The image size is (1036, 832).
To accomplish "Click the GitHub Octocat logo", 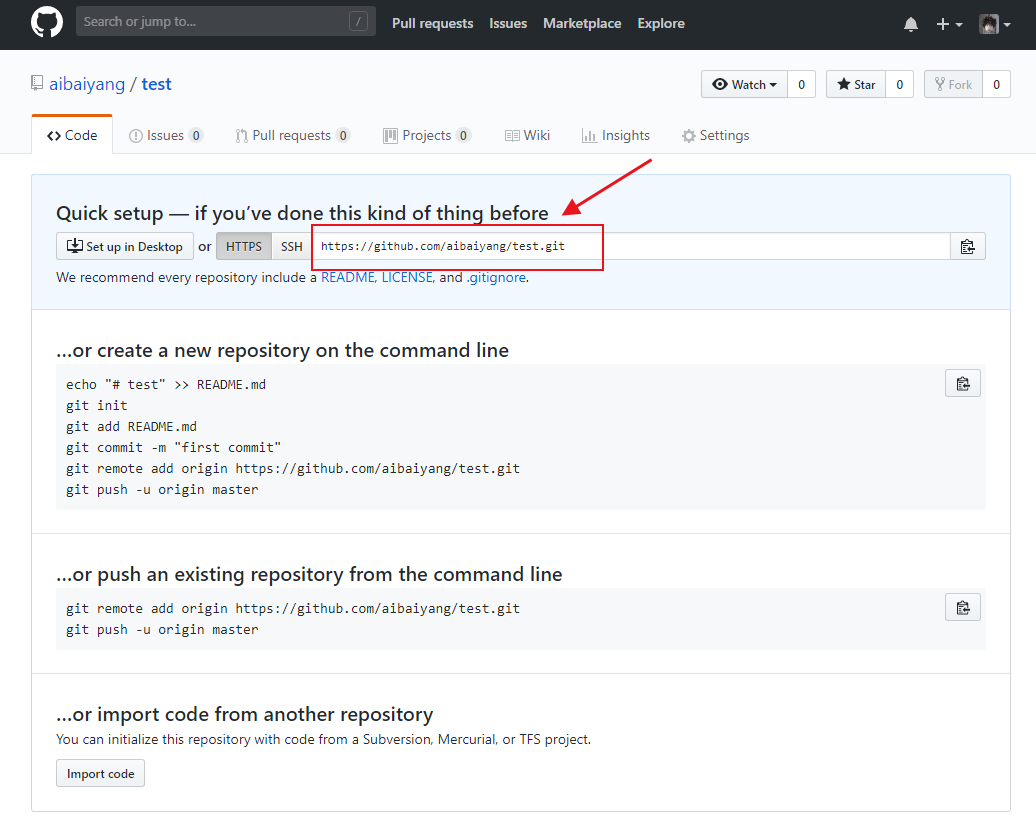I will pyautogui.click(x=47, y=22).
